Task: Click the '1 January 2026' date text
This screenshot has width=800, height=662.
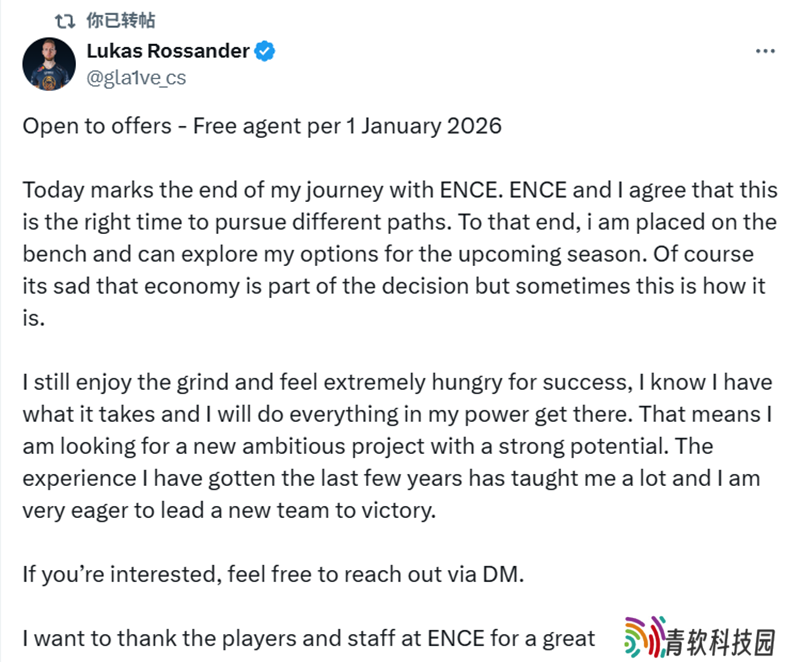Action: point(424,126)
